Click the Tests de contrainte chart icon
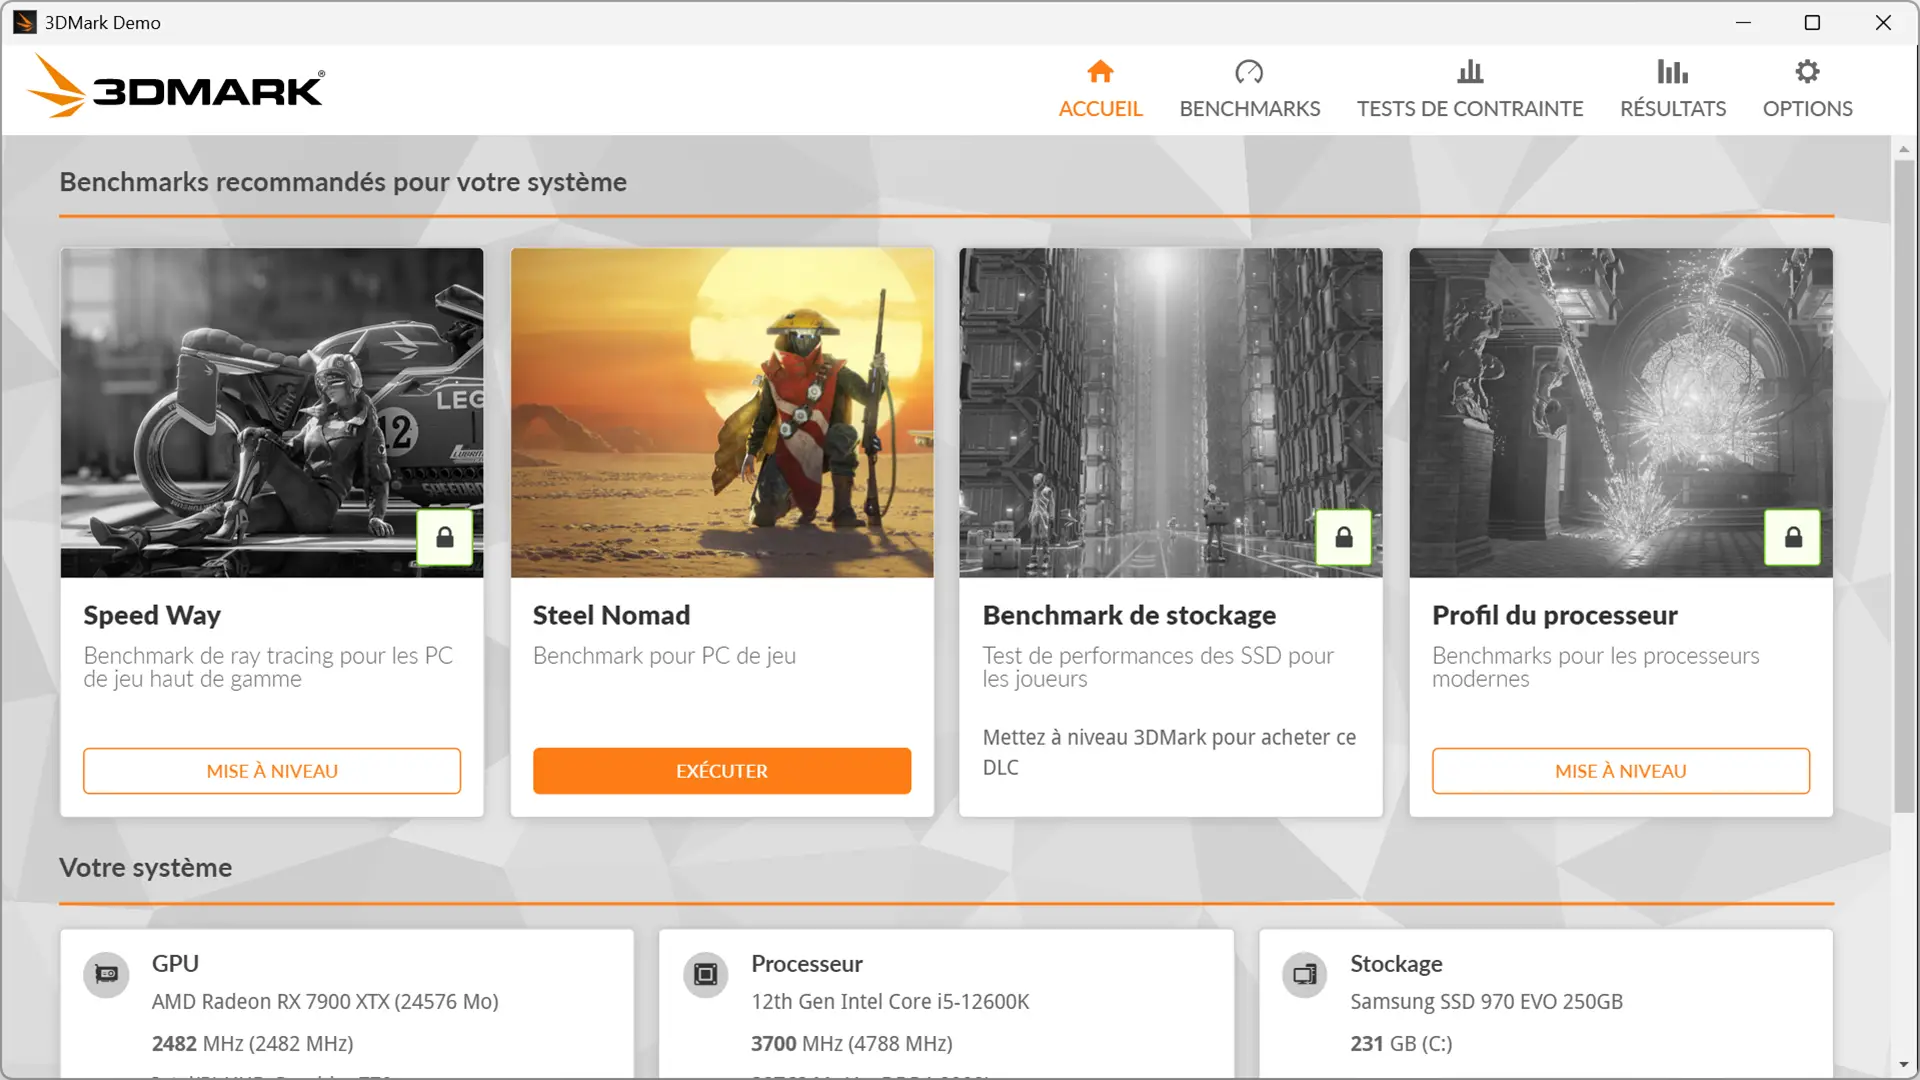 click(1470, 71)
